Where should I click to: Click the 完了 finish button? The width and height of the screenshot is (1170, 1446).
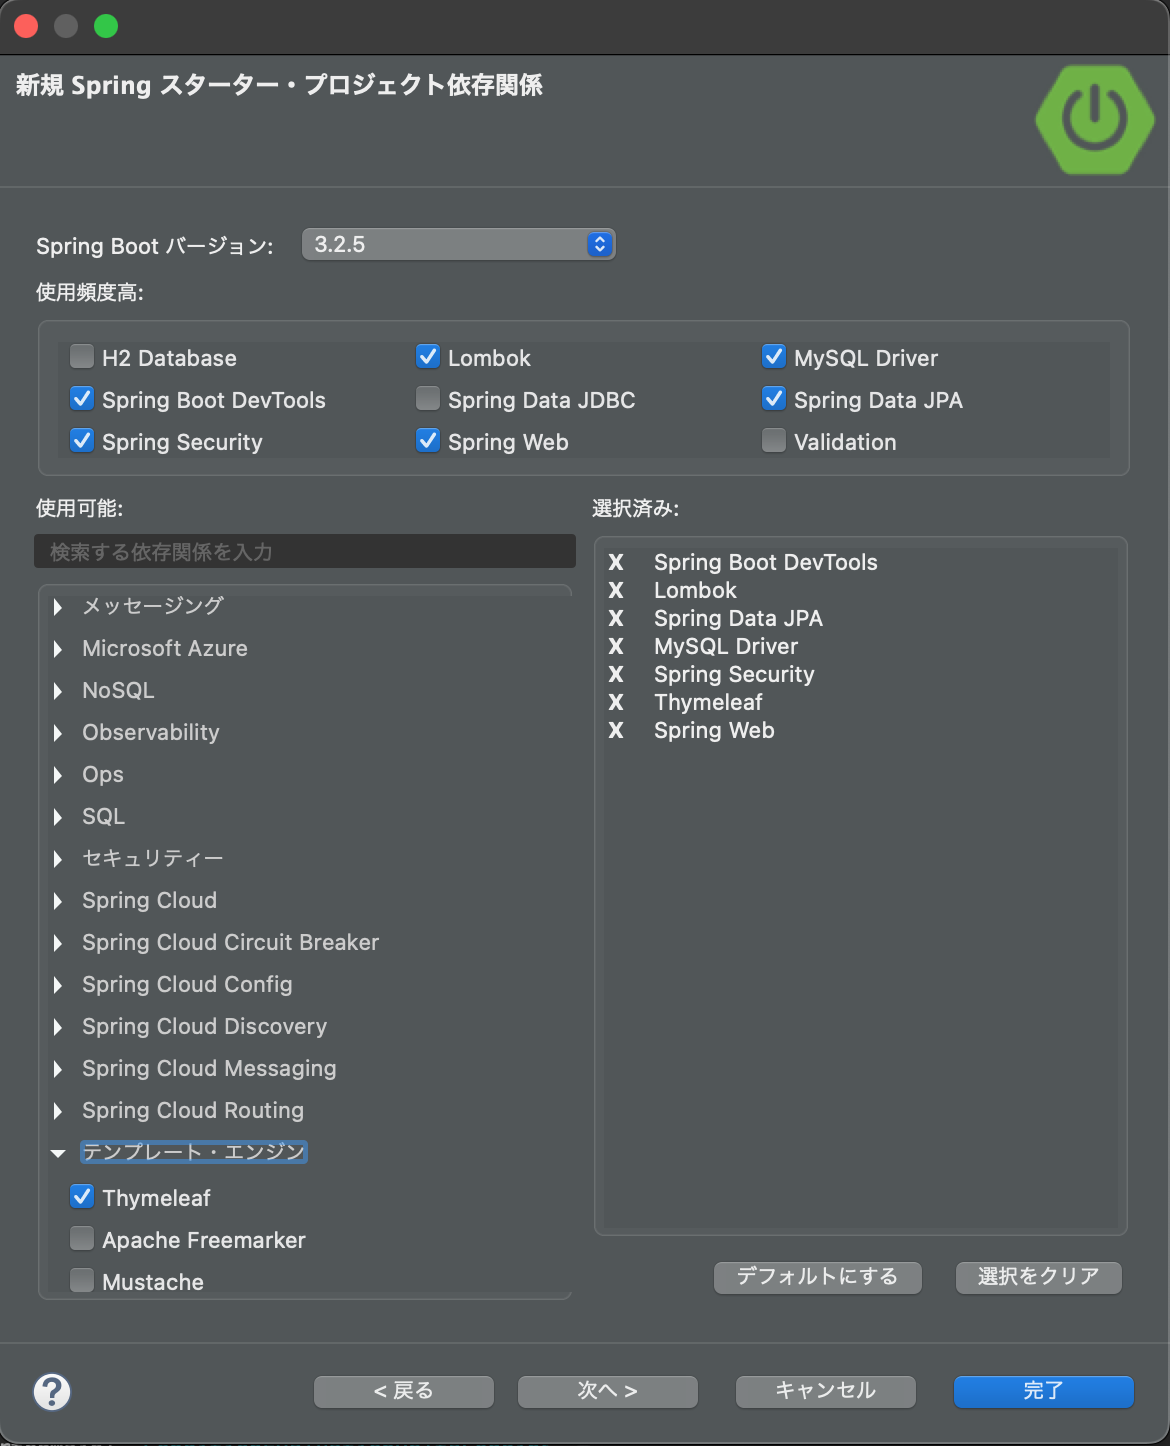tap(1043, 1391)
